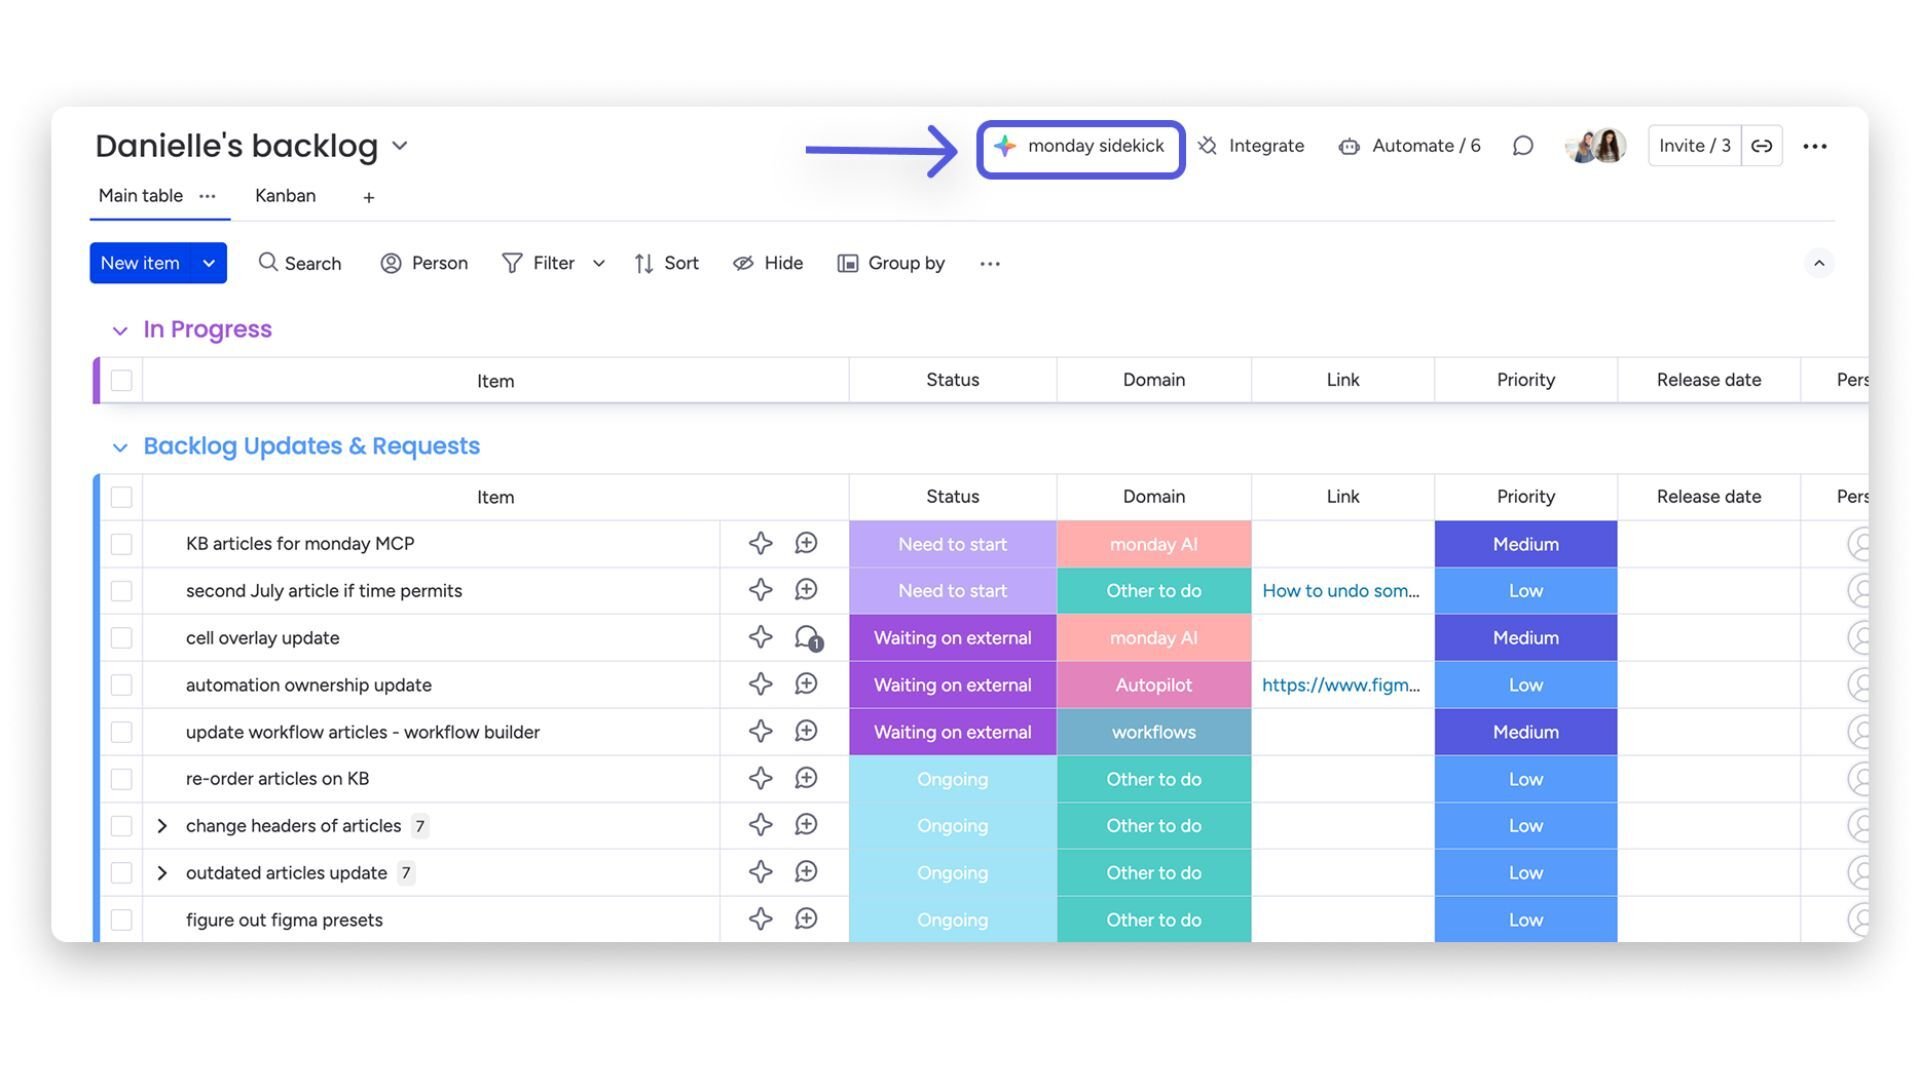
Task: Open updates for KB articles for monday MCP
Action: [806, 543]
